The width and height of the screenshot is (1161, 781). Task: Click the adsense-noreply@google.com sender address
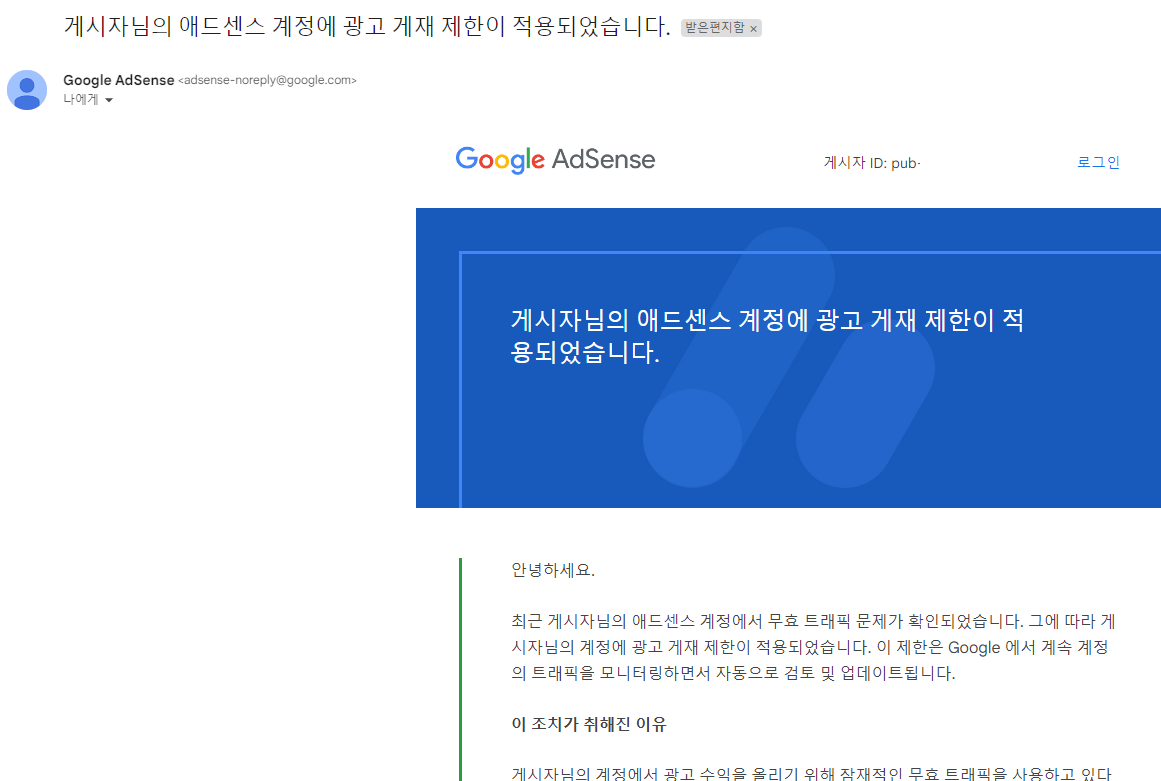click(267, 80)
